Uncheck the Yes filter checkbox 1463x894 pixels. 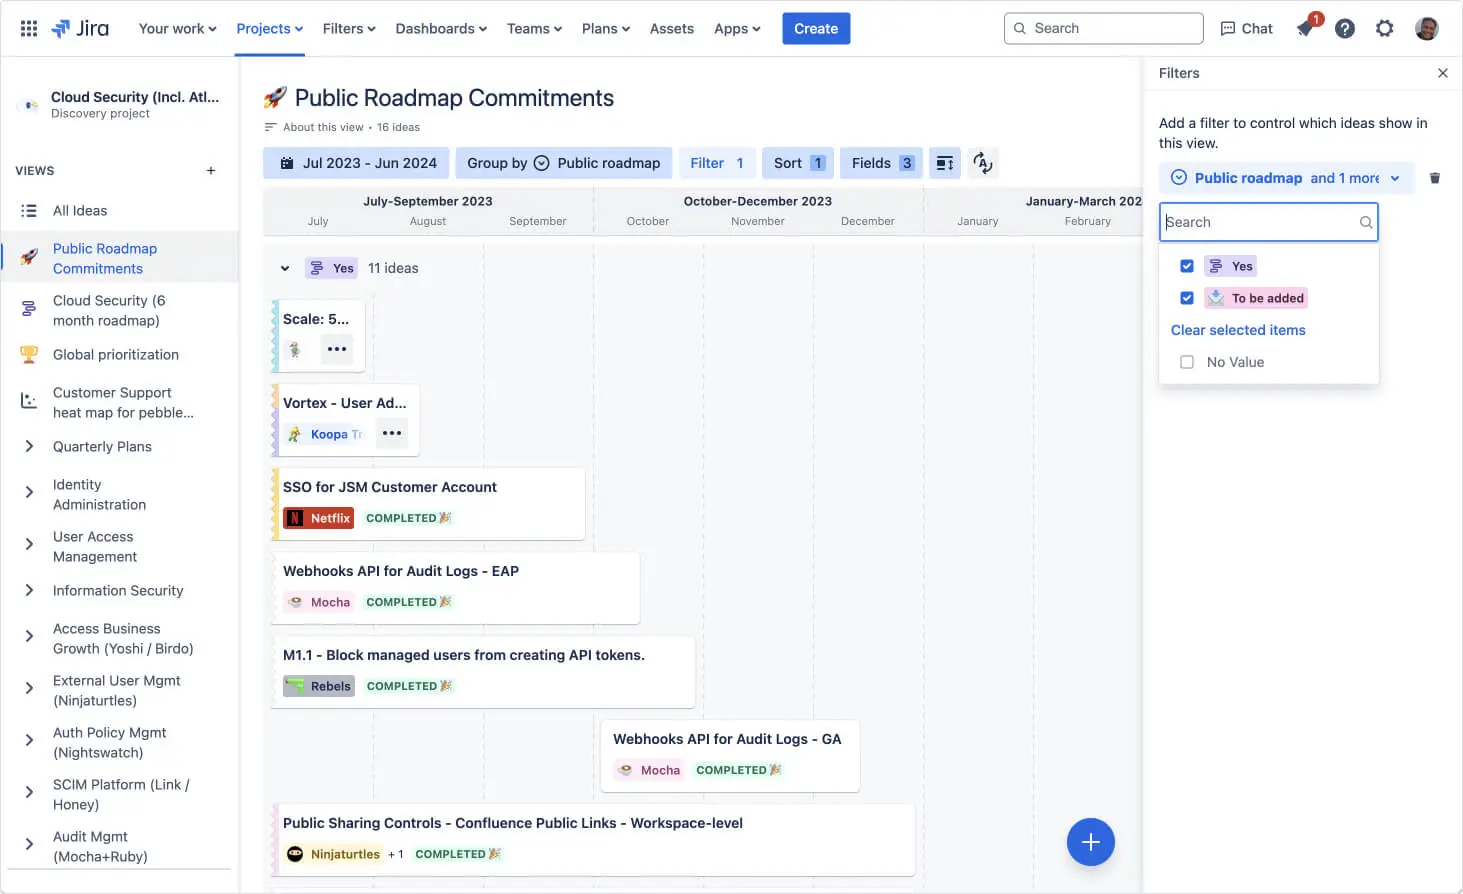(1187, 266)
